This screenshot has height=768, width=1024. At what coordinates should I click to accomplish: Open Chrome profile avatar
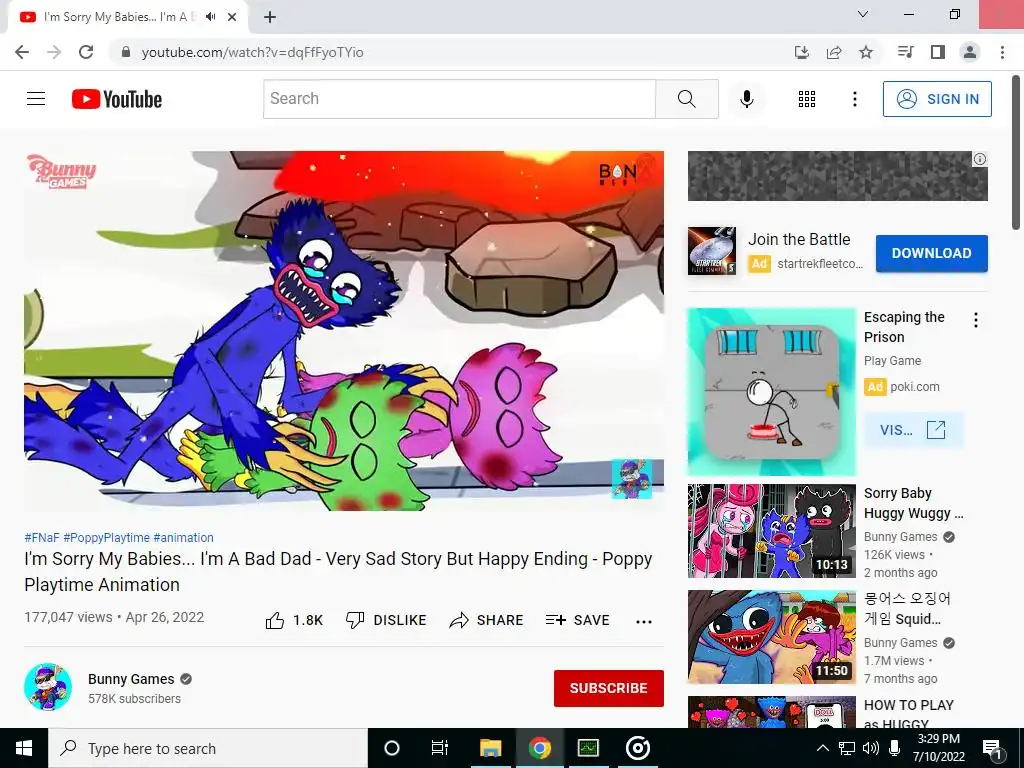point(970,52)
